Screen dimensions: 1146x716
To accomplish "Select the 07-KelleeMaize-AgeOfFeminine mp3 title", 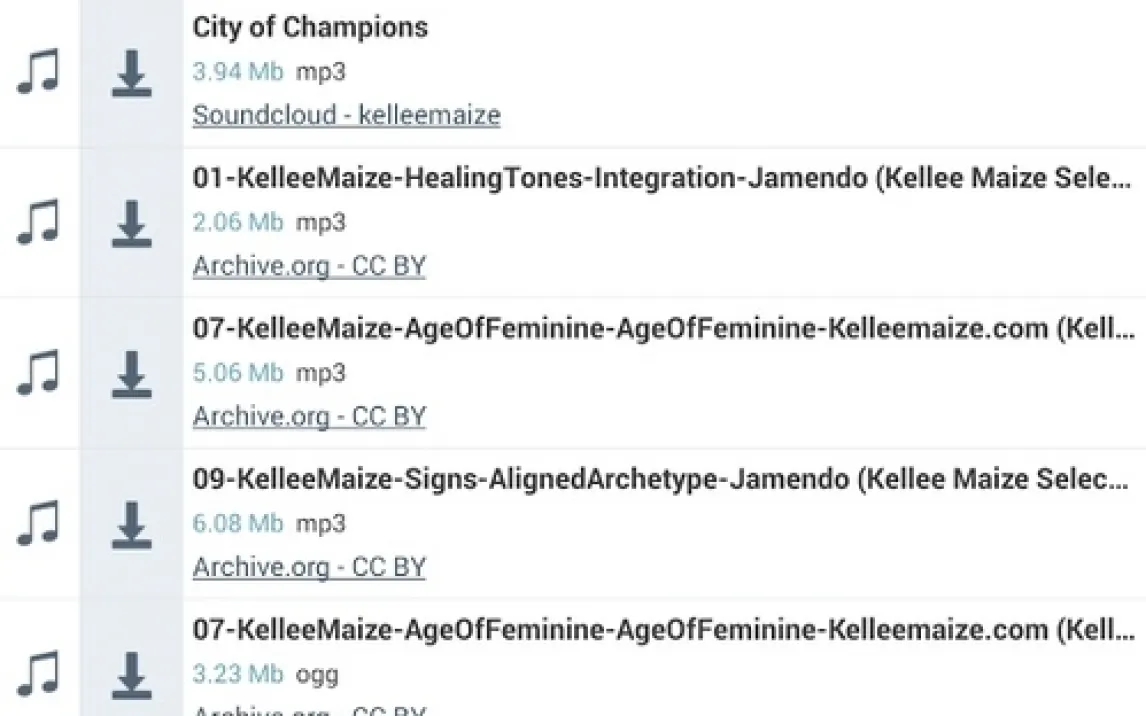I will [660, 329].
